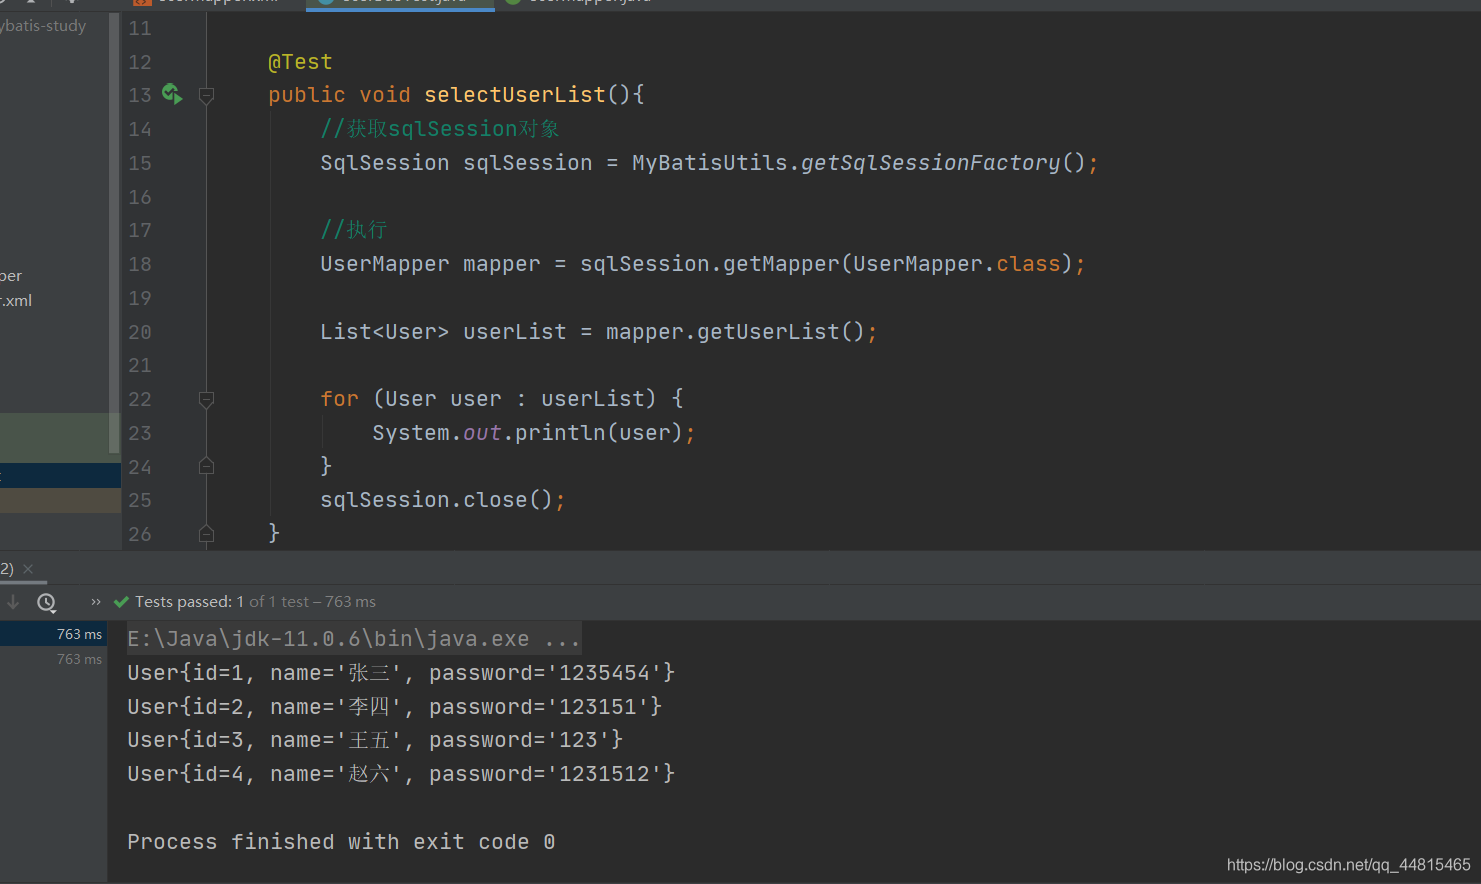Click line number 12 in the gutter
This screenshot has width=1481, height=884.
tap(140, 62)
